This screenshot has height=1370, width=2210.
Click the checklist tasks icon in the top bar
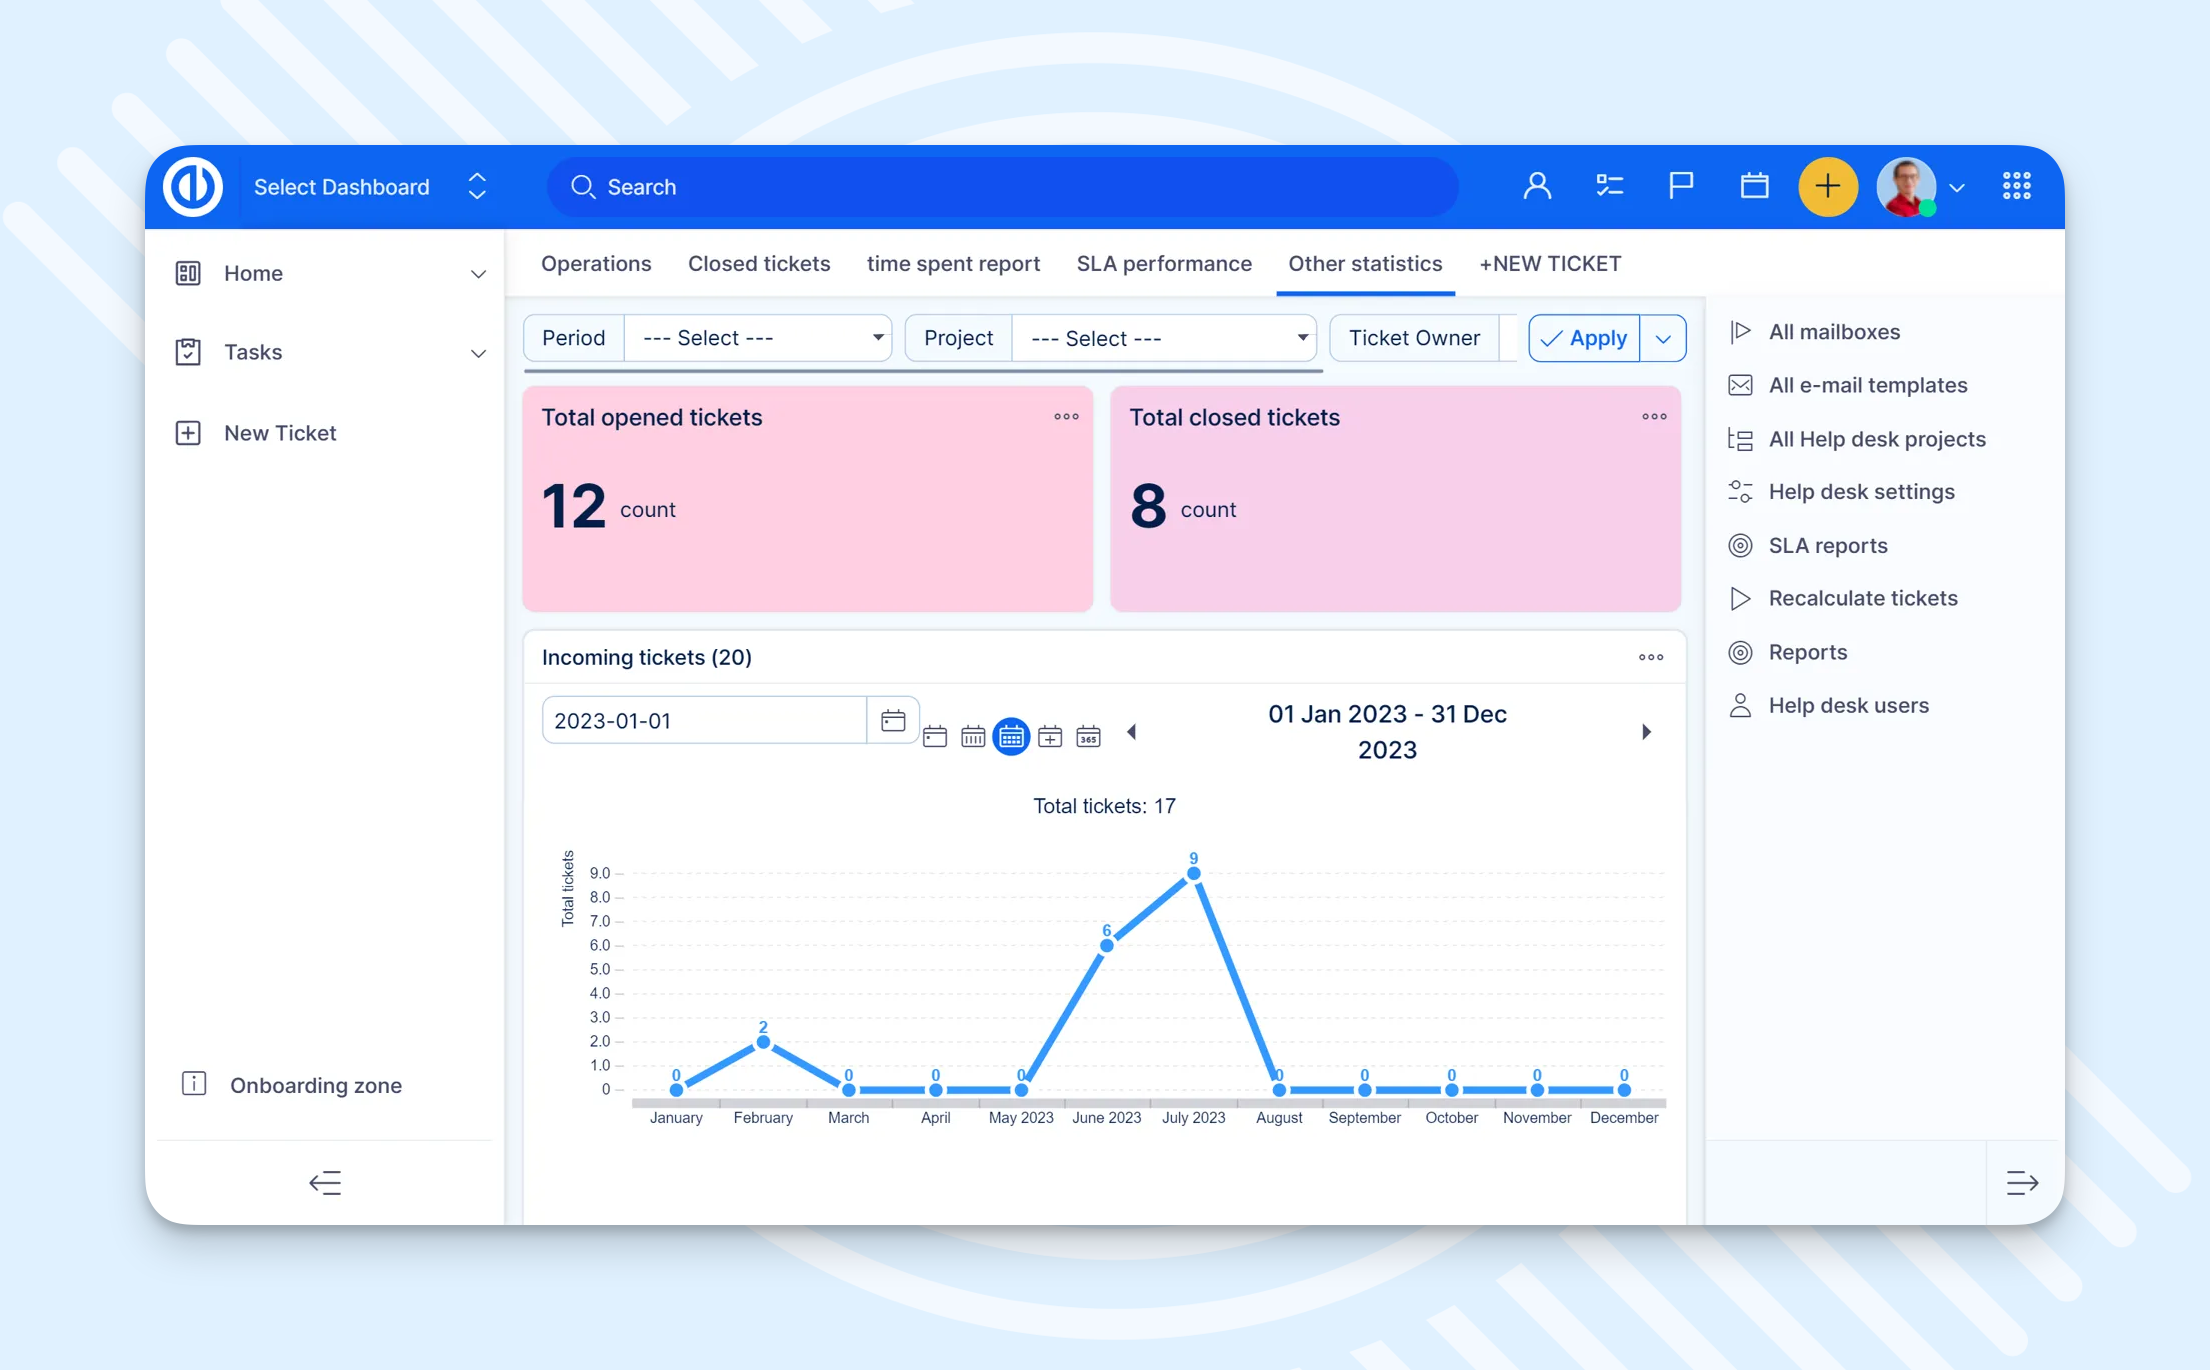coord(1610,185)
